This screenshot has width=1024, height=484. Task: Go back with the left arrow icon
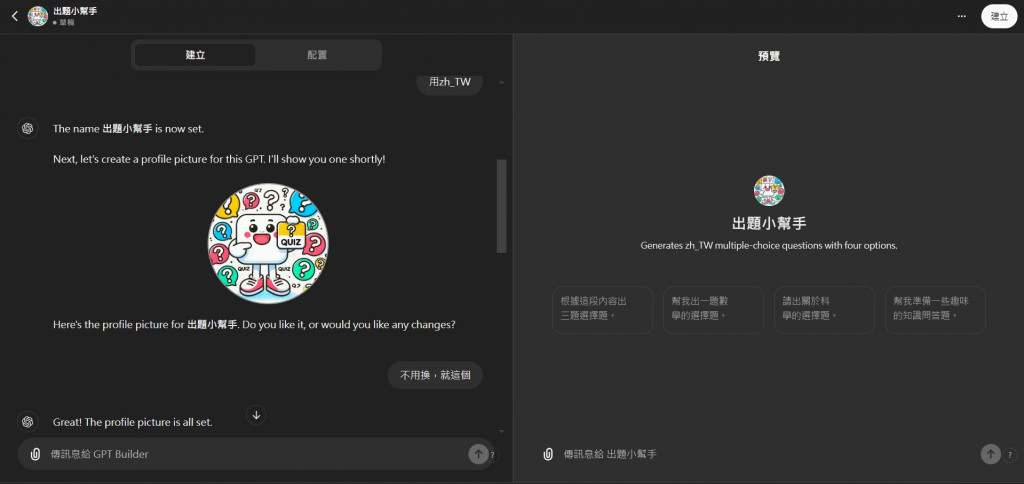(x=15, y=16)
